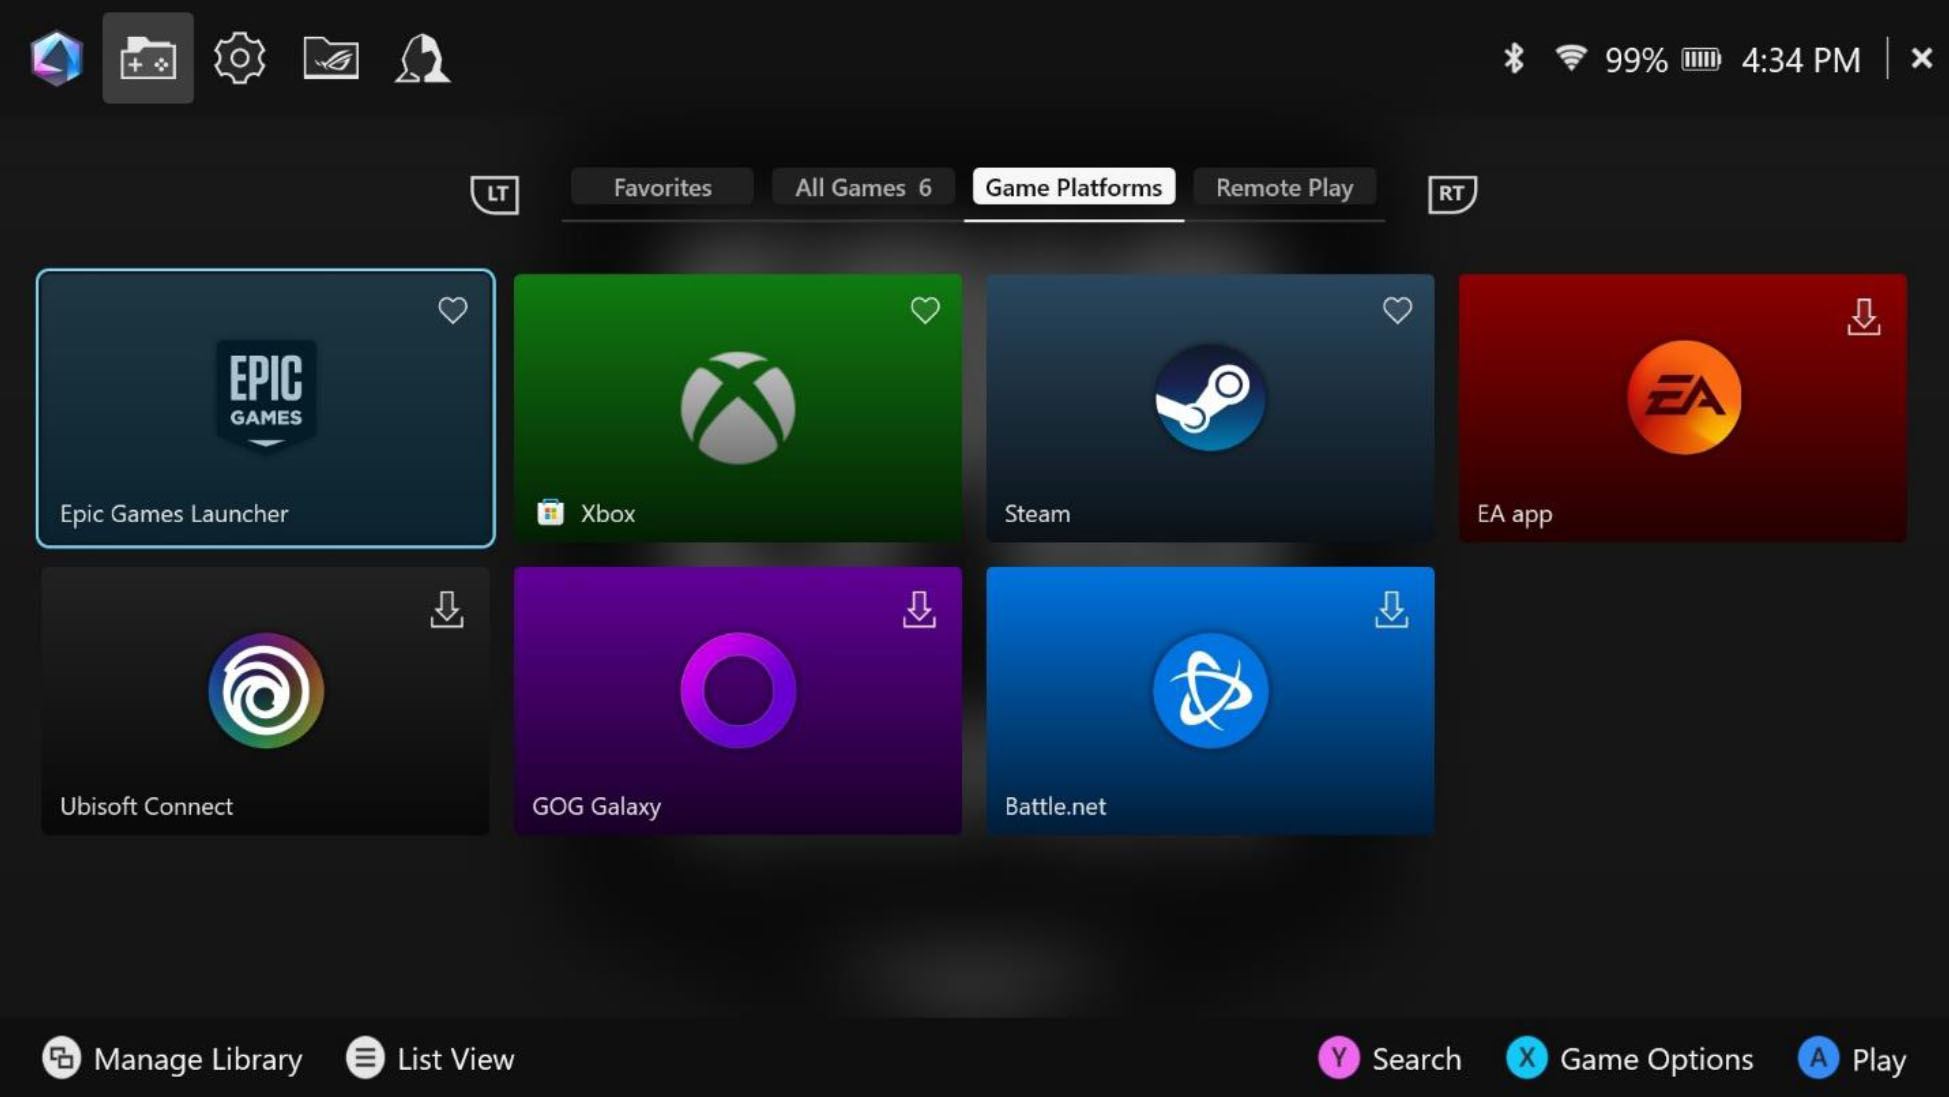Click the Wi-Fi signal icon
This screenshot has height=1097, width=1949.
[x=1571, y=59]
